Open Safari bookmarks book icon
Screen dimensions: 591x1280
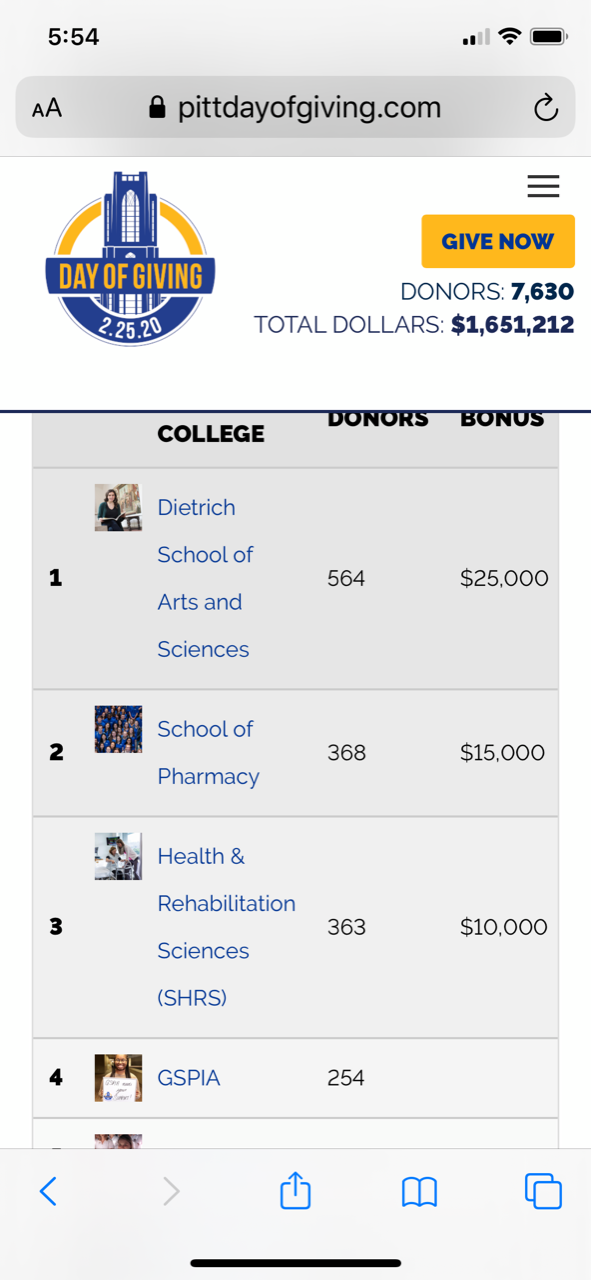tap(419, 1191)
